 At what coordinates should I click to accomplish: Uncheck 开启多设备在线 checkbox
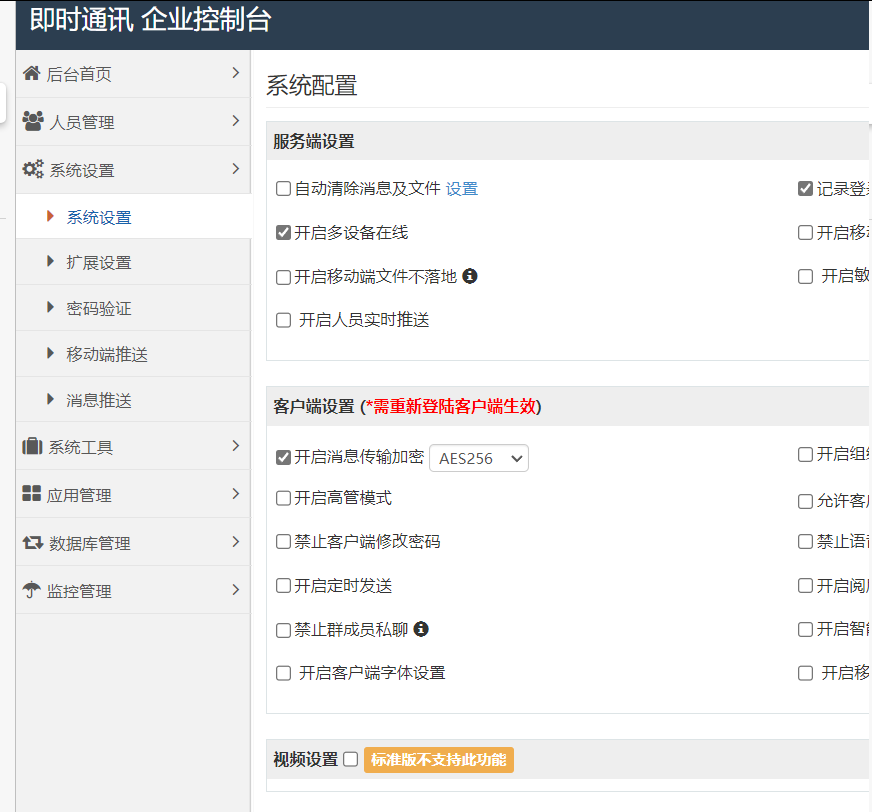(x=284, y=232)
